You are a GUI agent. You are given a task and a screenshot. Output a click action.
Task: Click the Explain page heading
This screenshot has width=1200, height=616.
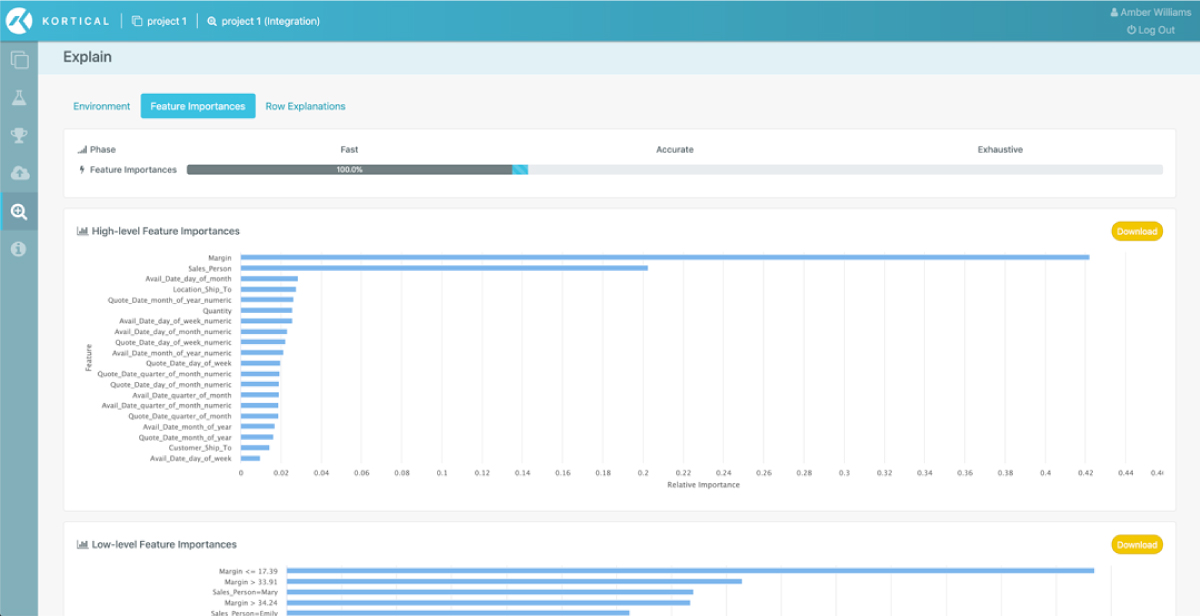88,57
